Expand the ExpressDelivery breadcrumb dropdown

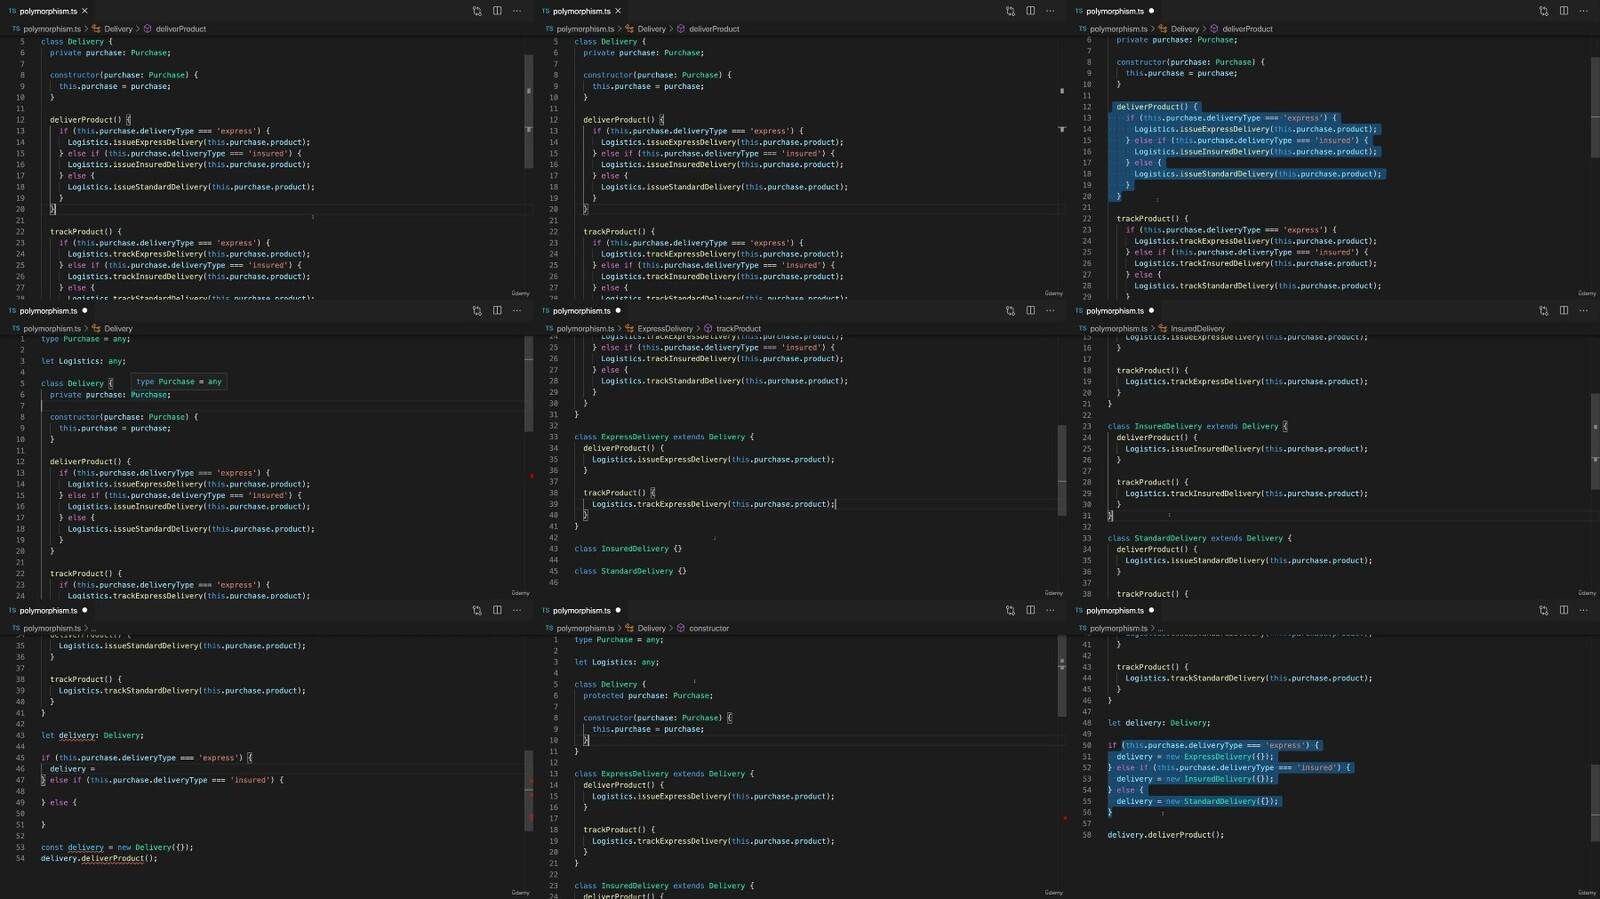pos(664,329)
